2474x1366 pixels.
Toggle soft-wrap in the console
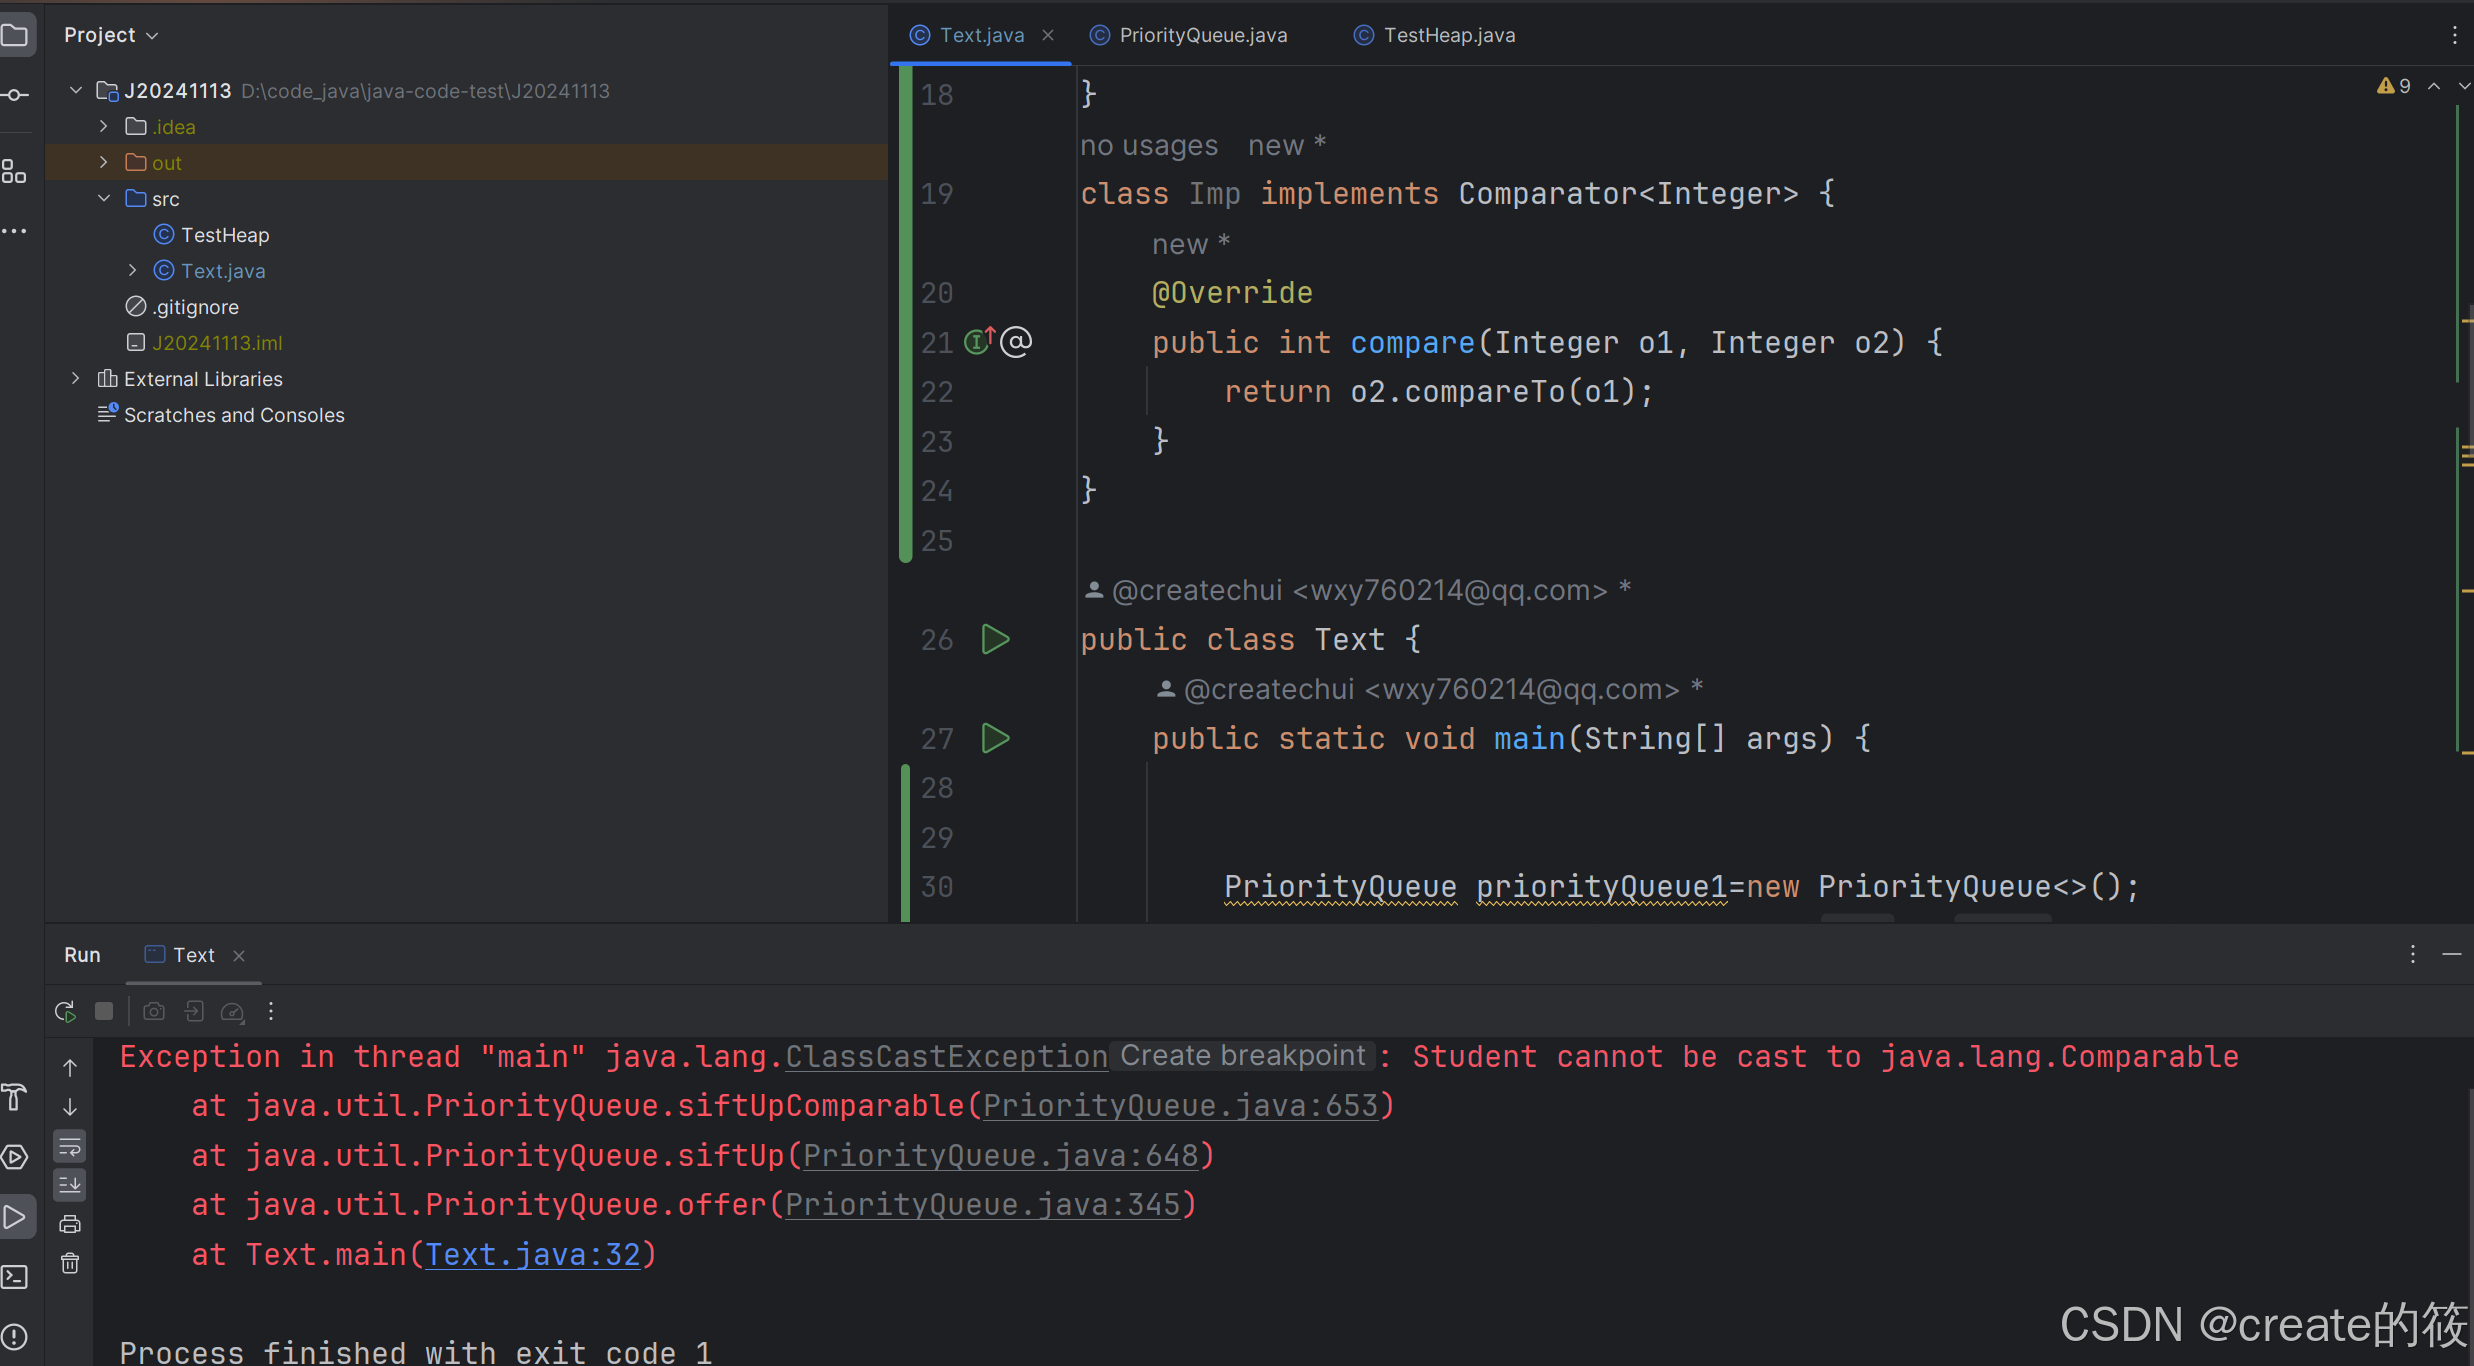pyautogui.click(x=70, y=1147)
